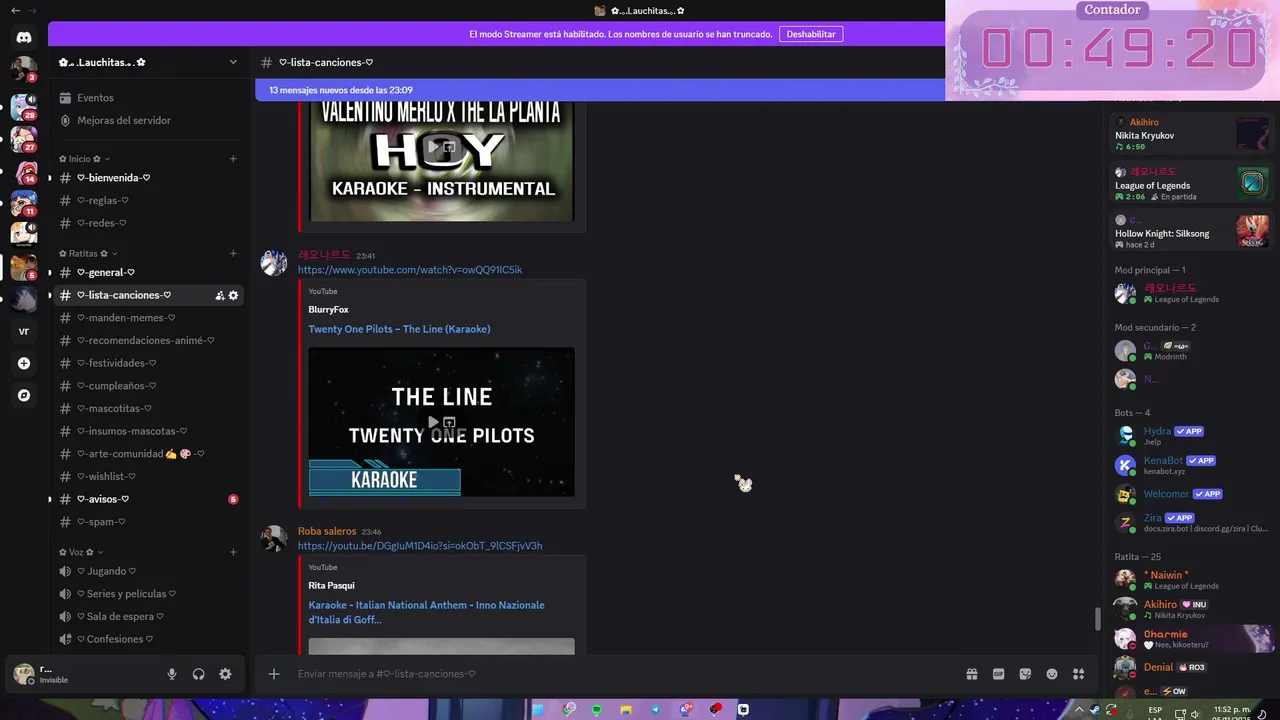Attach a file with the plus button
Viewport: 1280px width, 720px height.
click(x=274, y=674)
